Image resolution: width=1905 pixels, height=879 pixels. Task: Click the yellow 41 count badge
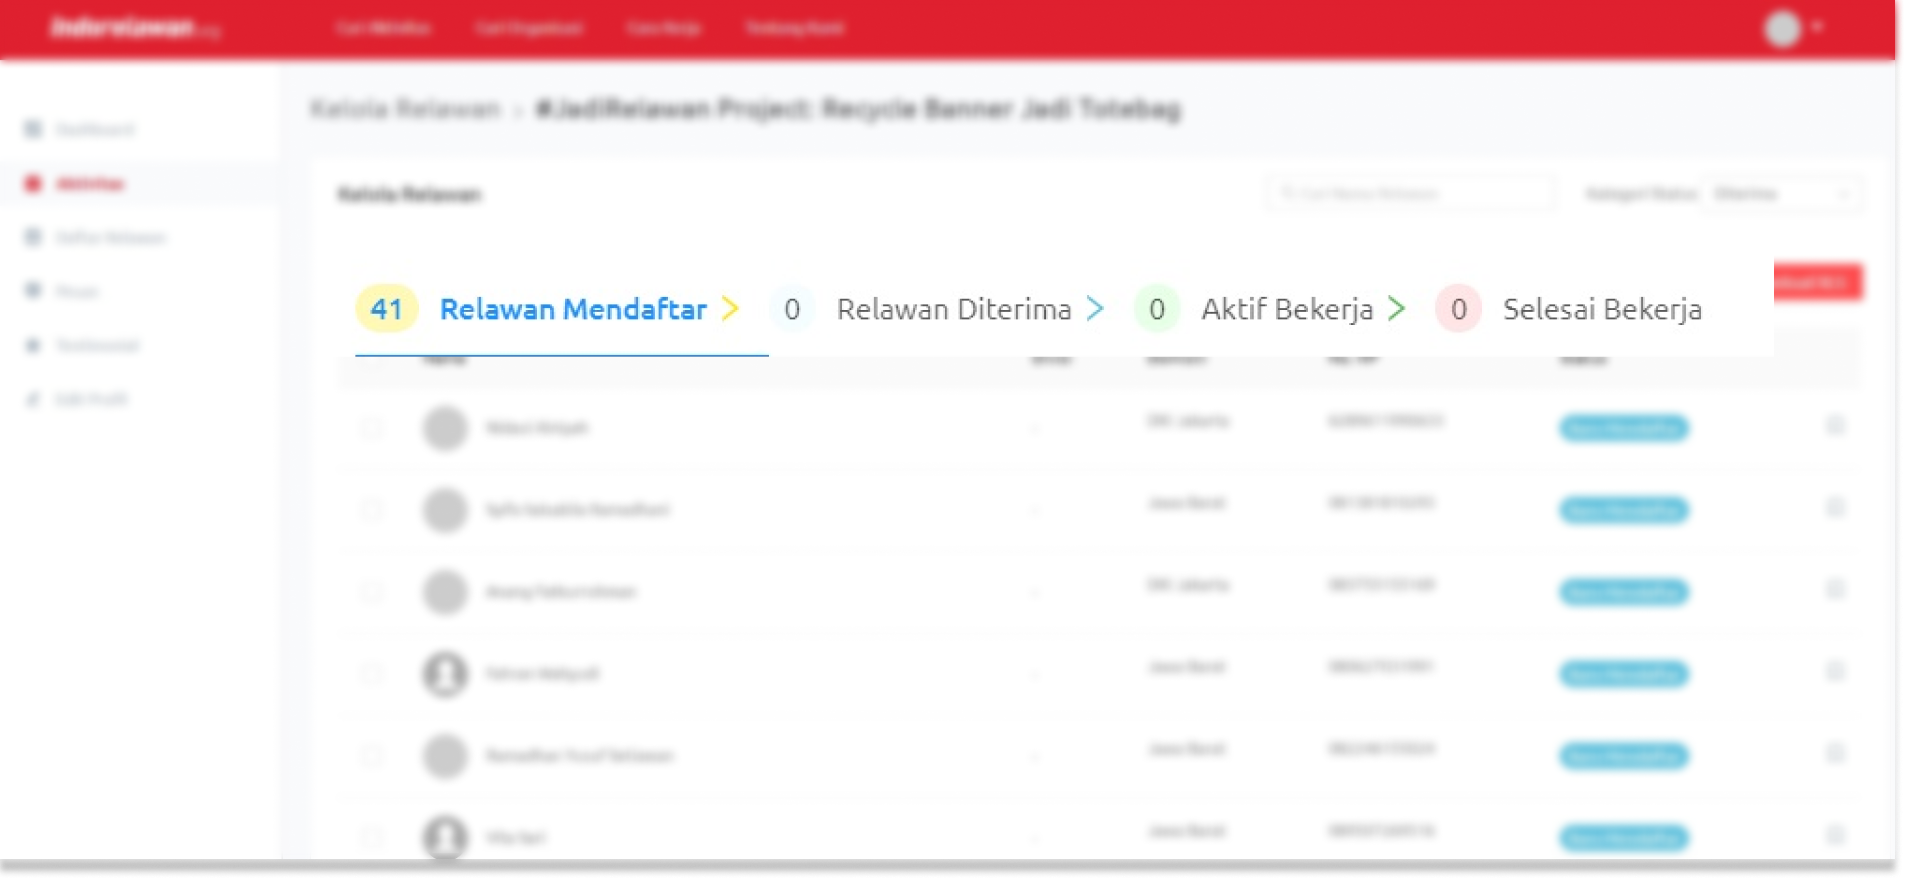point(386,310)
